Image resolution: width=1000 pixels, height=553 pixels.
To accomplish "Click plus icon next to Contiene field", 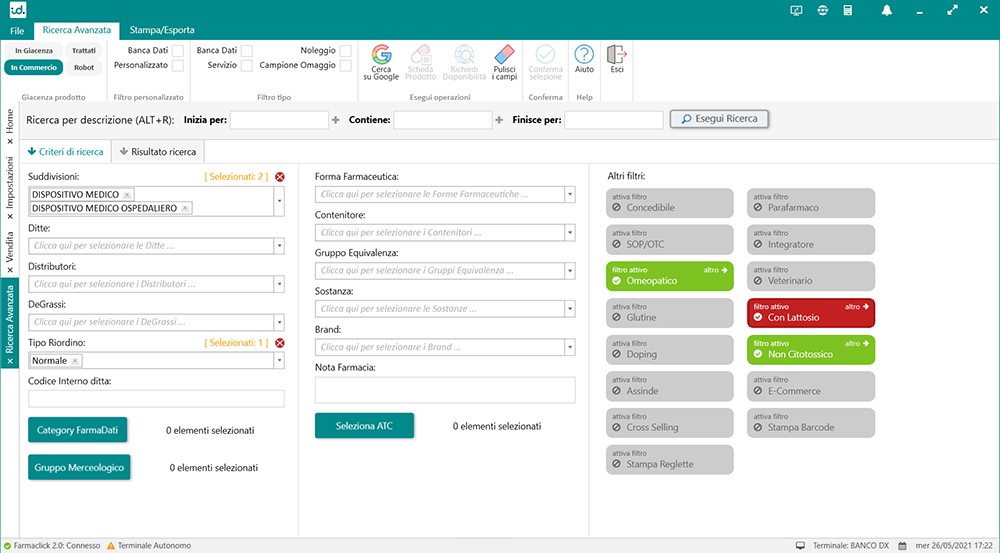I will (499, 120).
